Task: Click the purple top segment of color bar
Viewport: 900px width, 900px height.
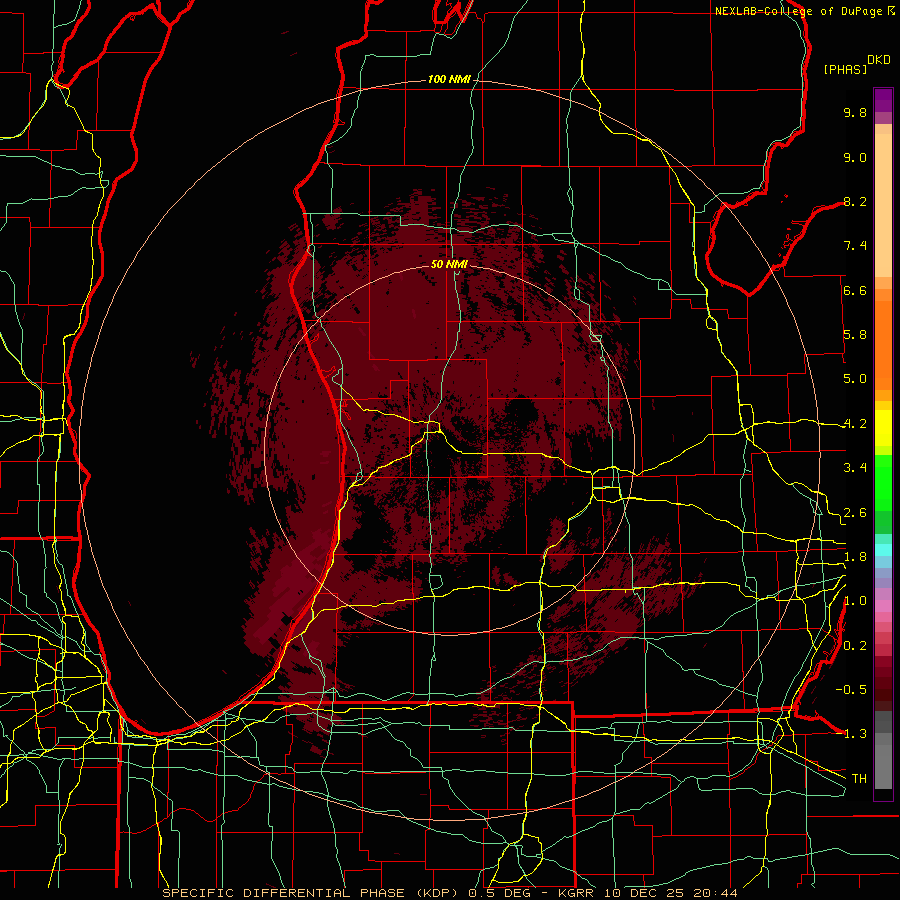Action: tap(883, 100)
